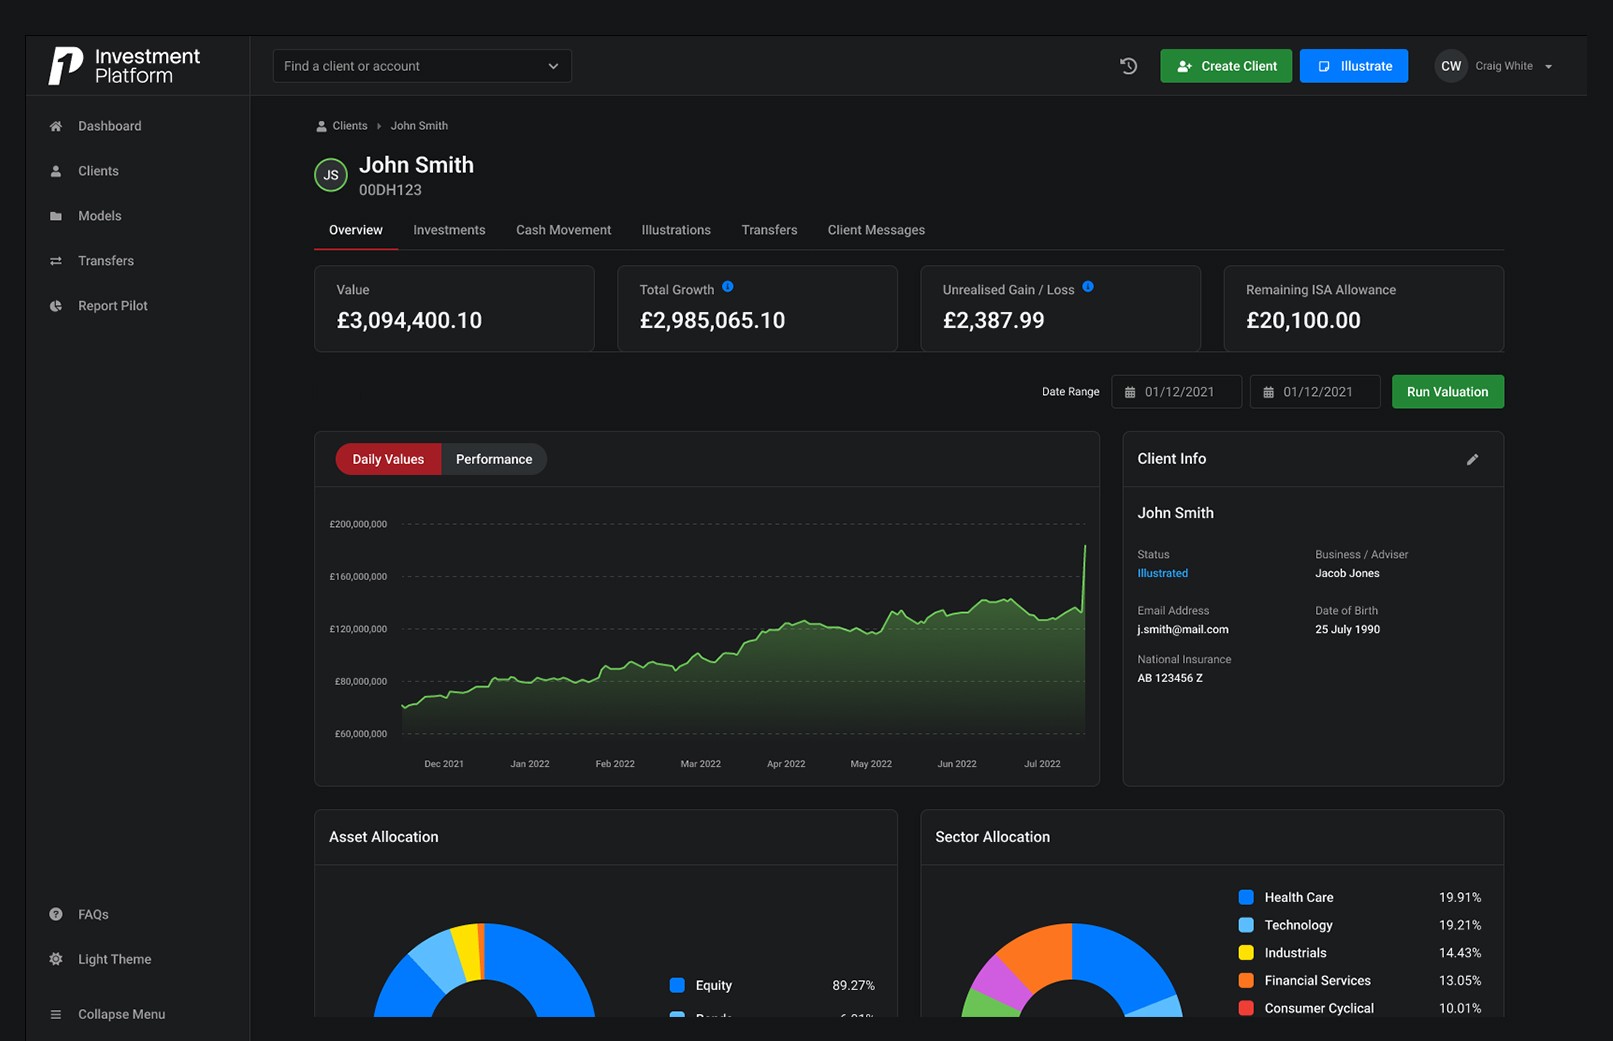Click the Collapse Menu hamburger icon
The width and height of the screenshot is (1613, 1041).
click(56, 1014)
